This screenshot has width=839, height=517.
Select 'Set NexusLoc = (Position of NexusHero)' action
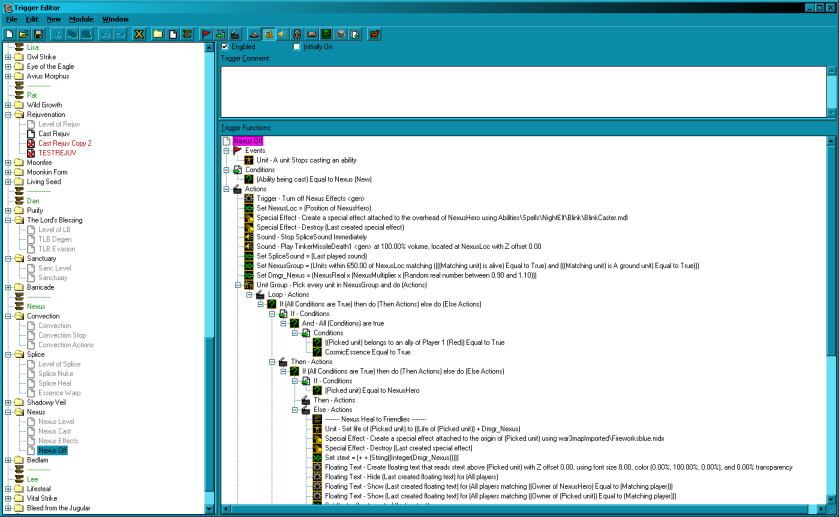point(314,208)
